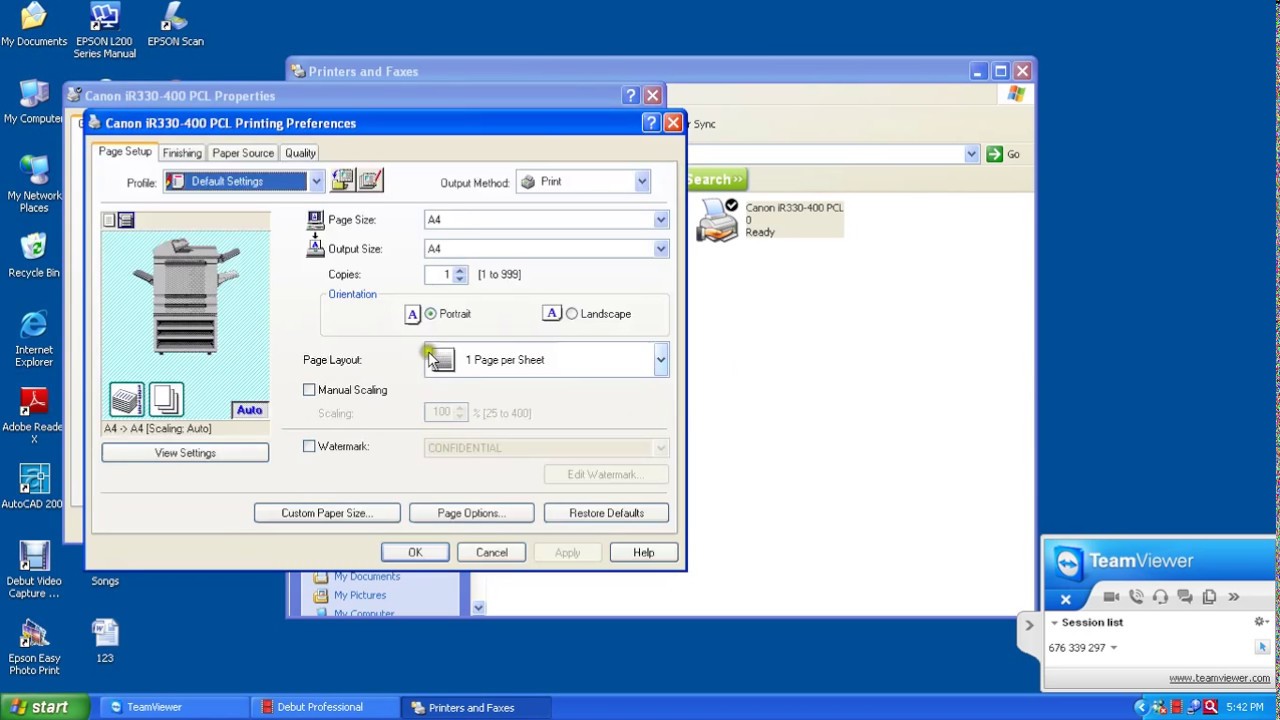Screen dimensions: 1280x720
Task: Click Copies spinner up arrow
Action: coord(460,270)
